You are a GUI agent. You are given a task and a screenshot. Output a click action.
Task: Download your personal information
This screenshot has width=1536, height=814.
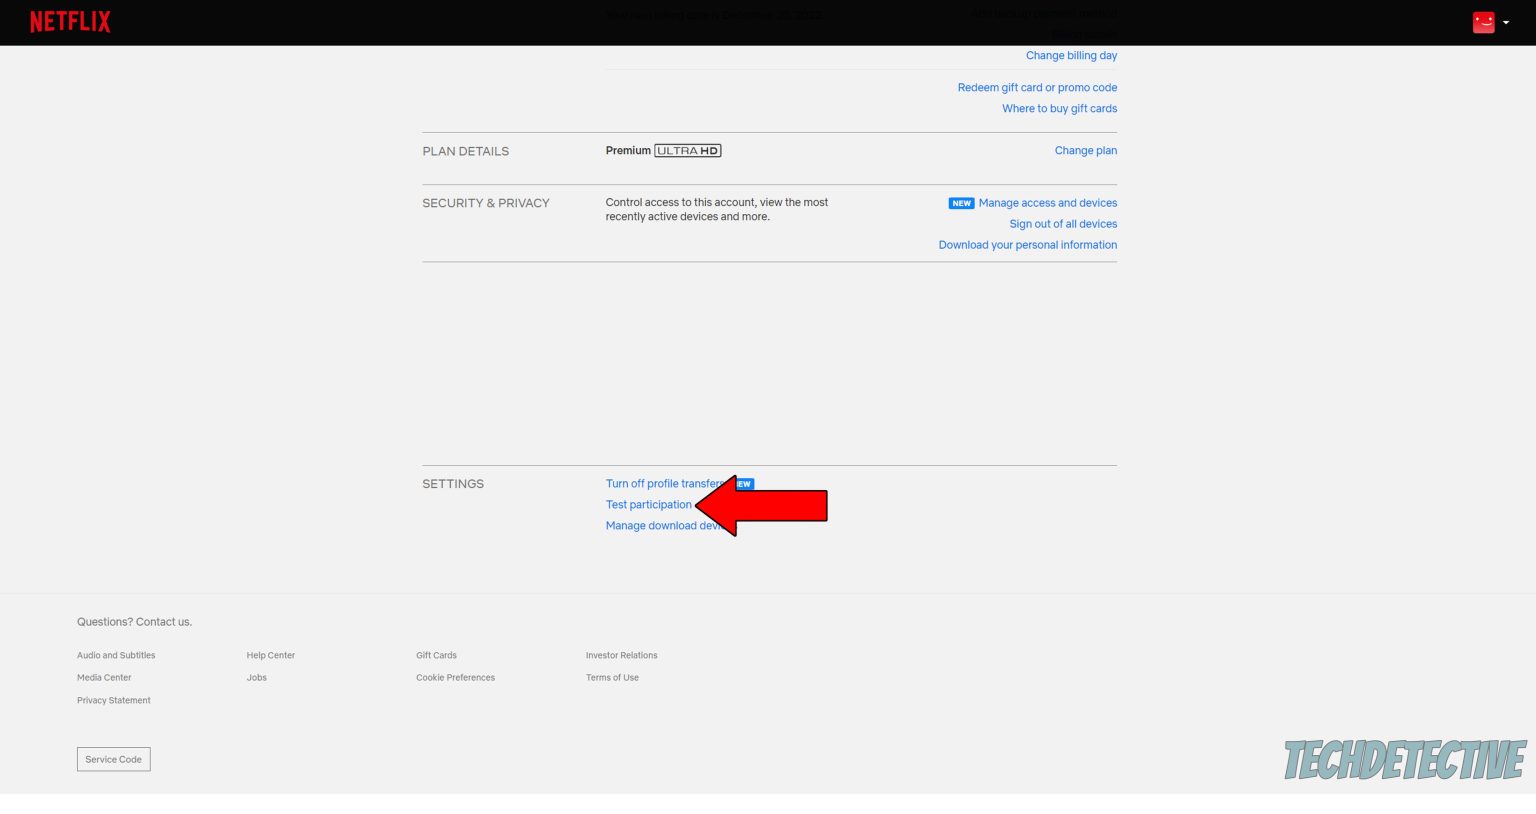click(1027, 244)
